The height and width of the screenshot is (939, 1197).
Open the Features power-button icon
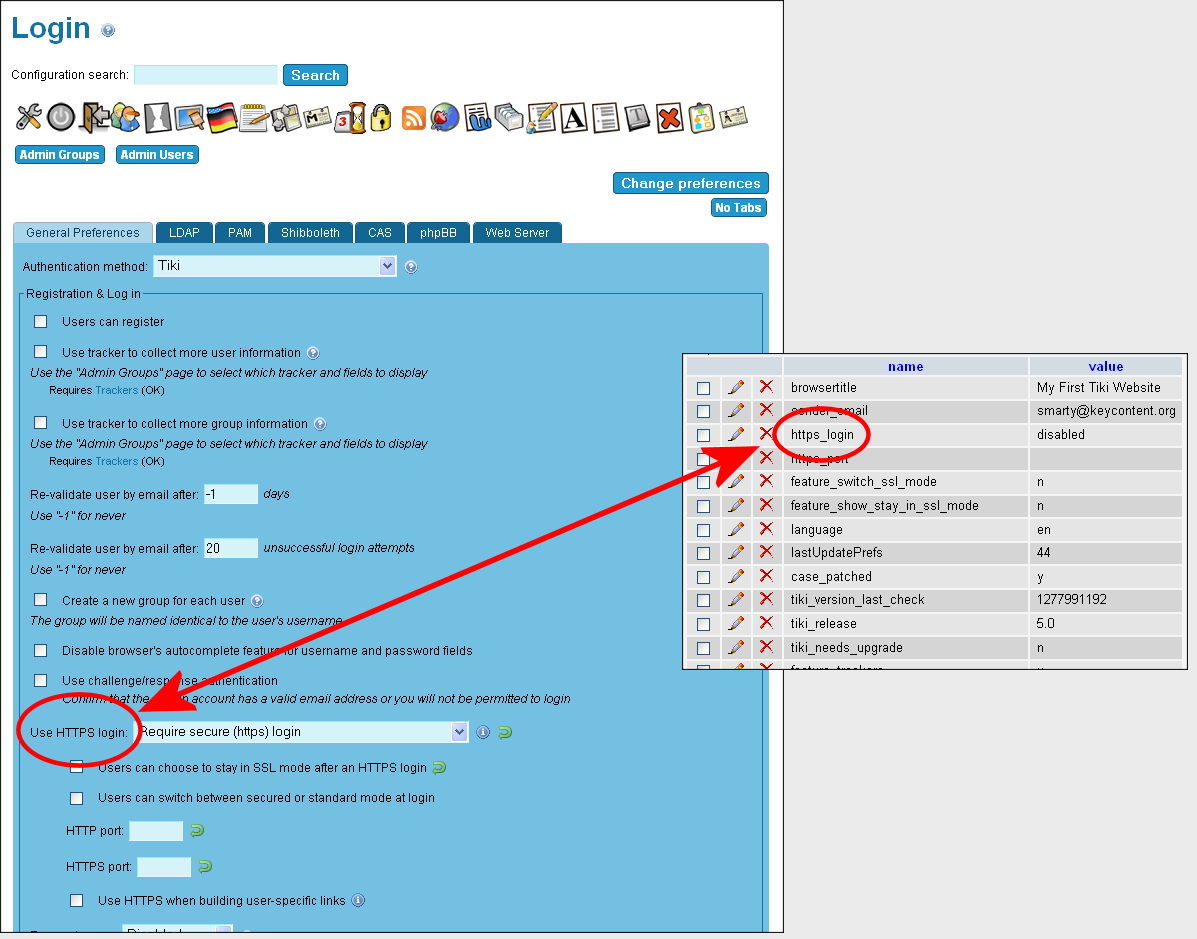tap(61, 118)
